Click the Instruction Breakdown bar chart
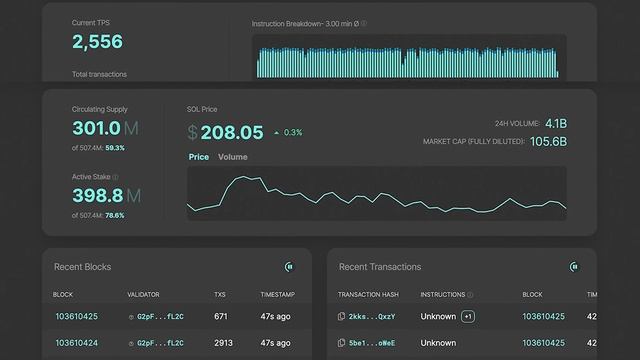640x360 pixels. coord(409,57)
